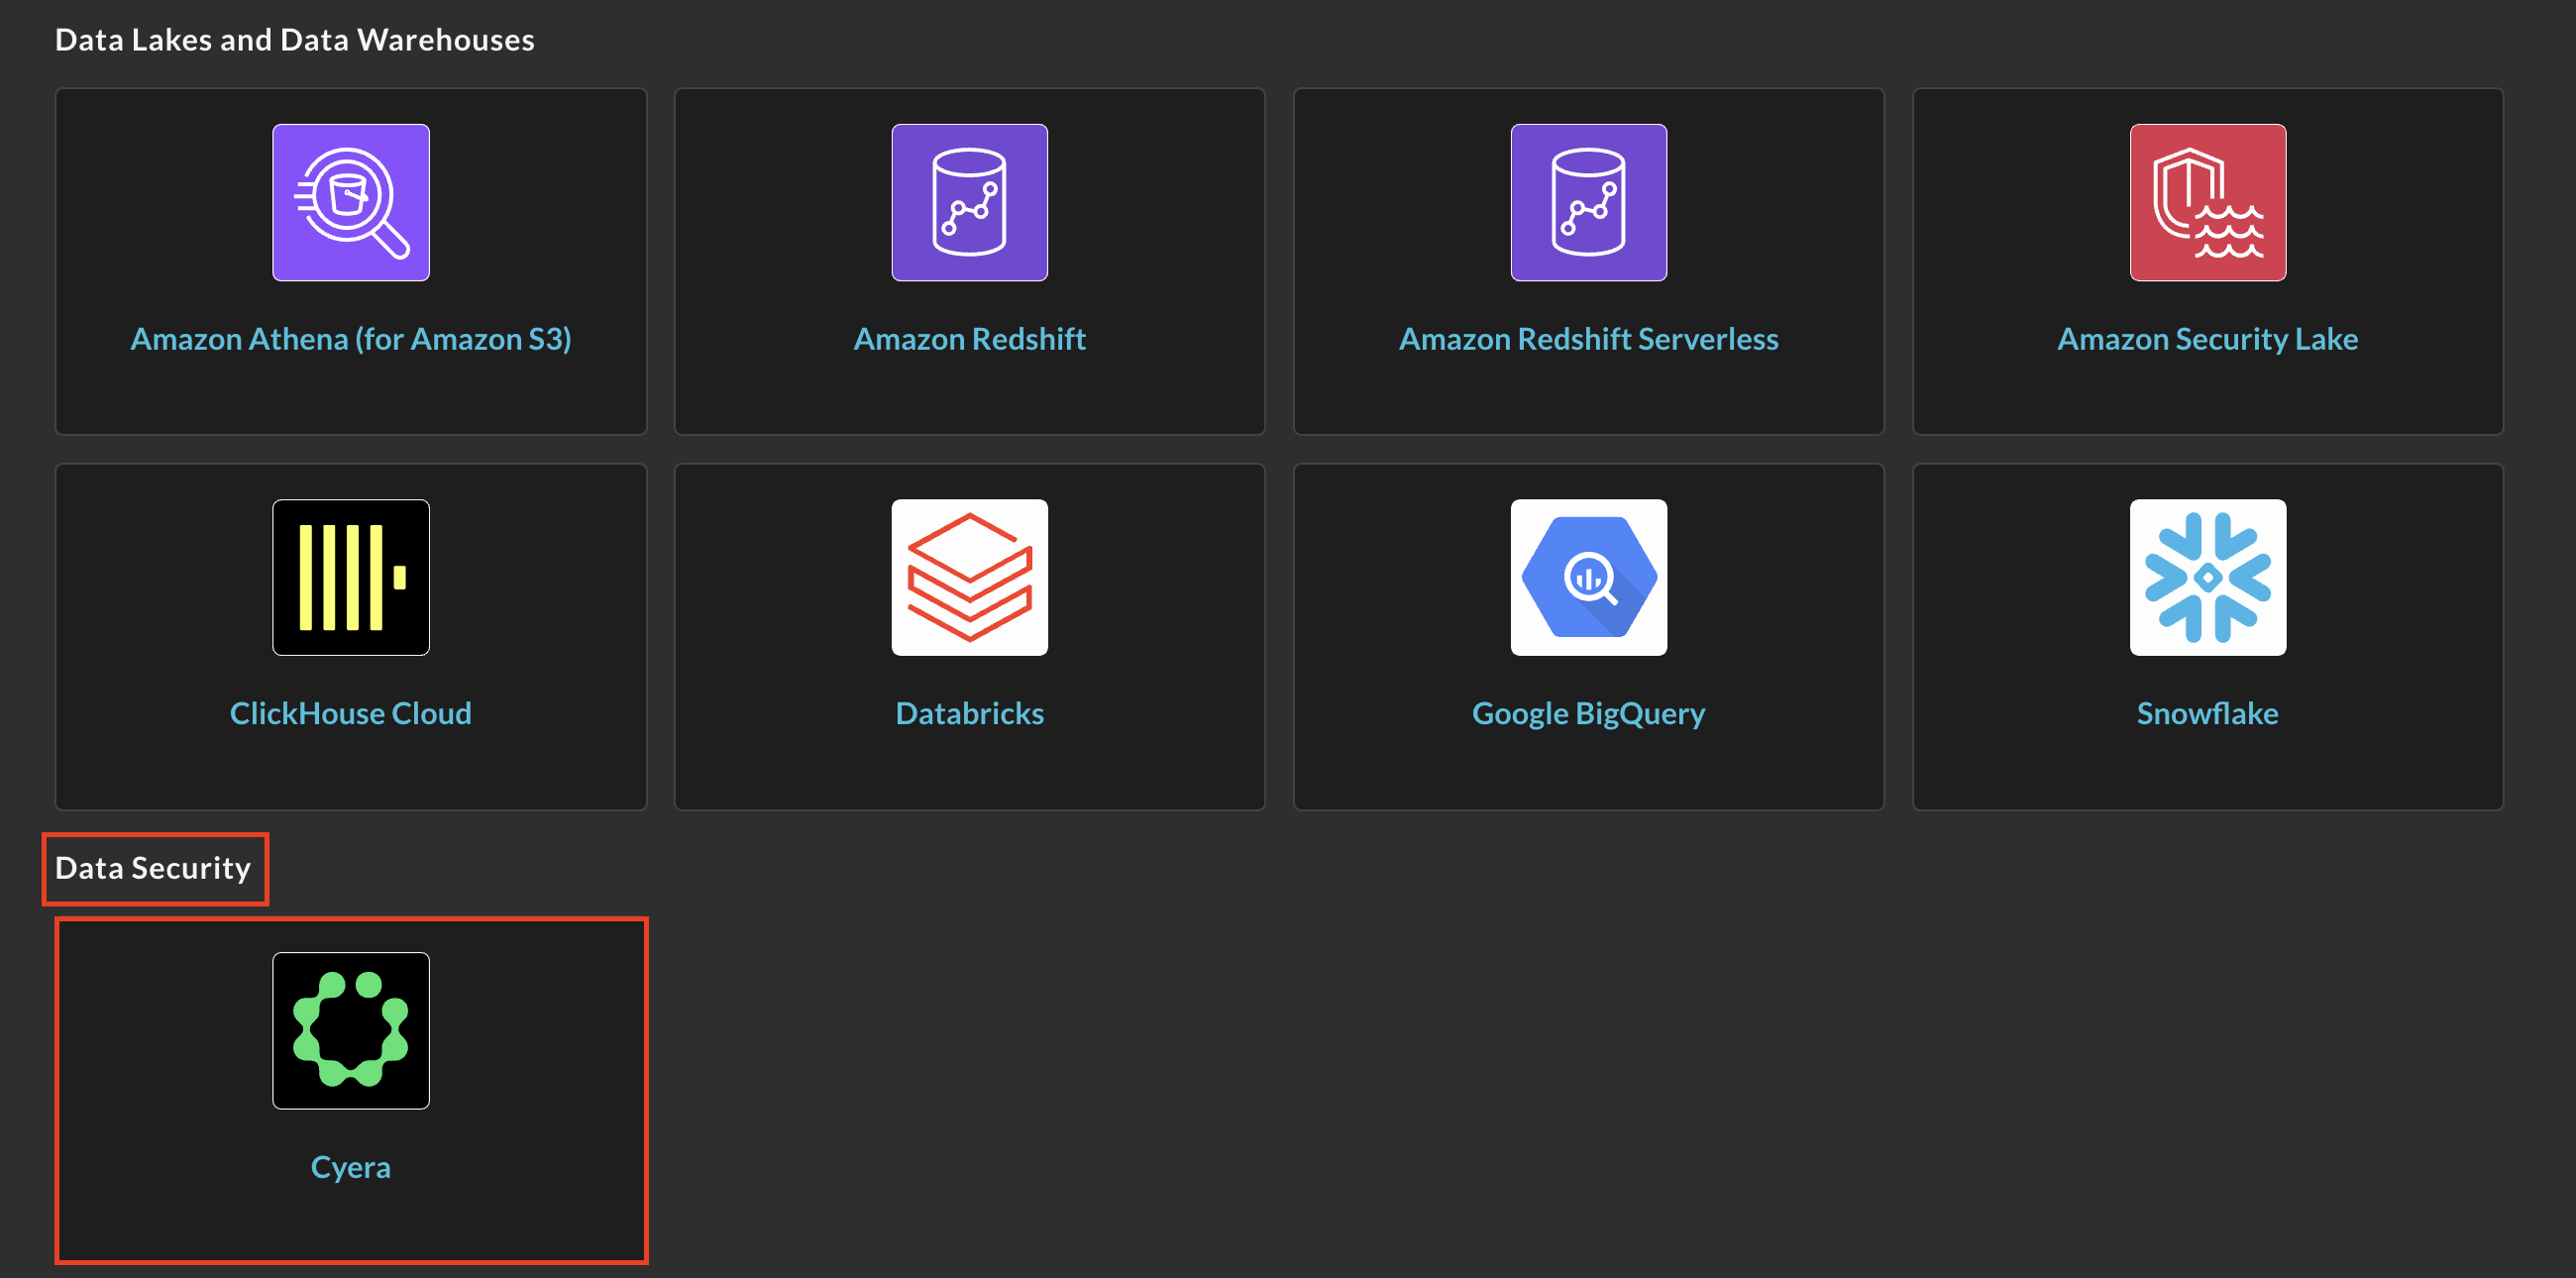Click the Data Lakes and Data Warehouses heading
Image resolution: width=2576 pixels, height=1278 pixels.
pyautogui.click(x=295, y=40)
